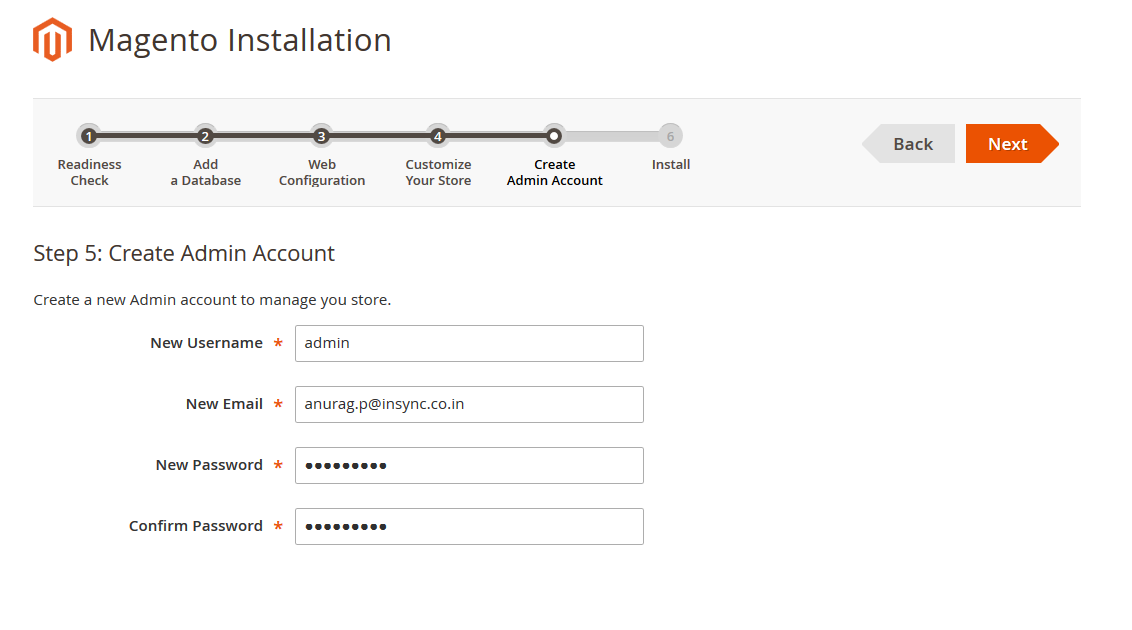The height and width of the screenshot is (630, 1132).
Task: Click the Confirm Password label
Action: pyautogui.click(x=196, y=526)
